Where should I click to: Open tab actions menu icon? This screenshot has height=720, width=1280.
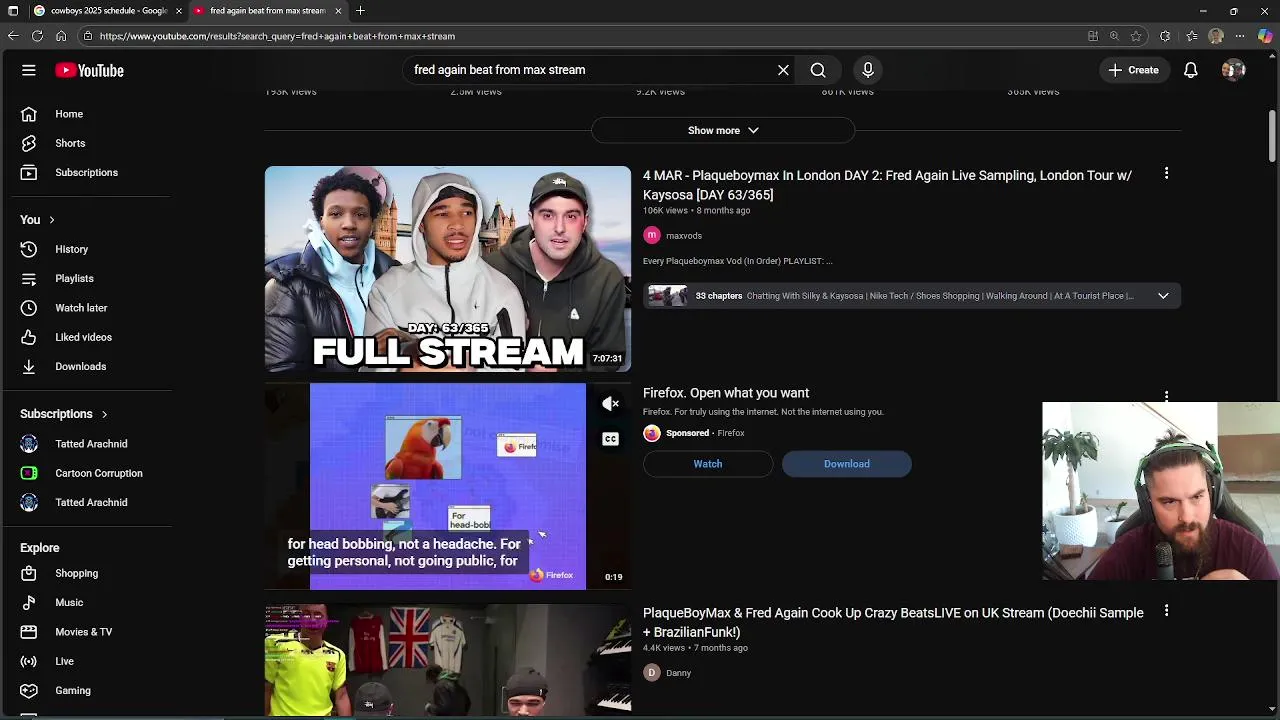click(13, 11)
